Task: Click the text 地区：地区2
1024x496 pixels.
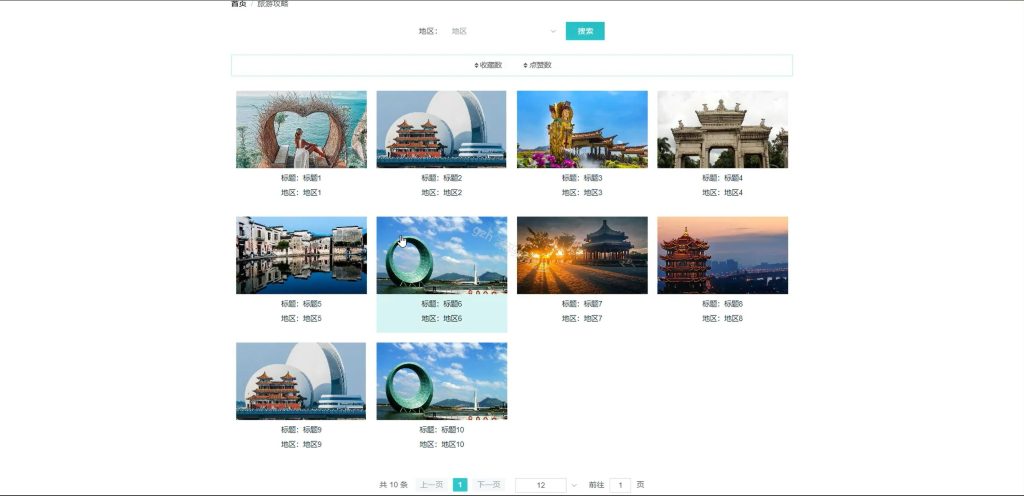Action: (x=441, y=193)
